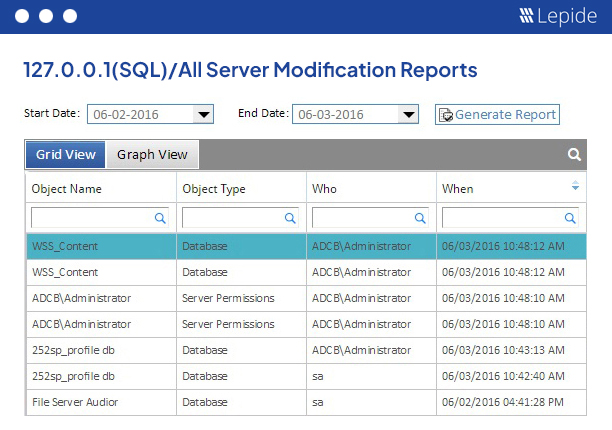Open the End Date dropdown arrow

pos(408,114)
